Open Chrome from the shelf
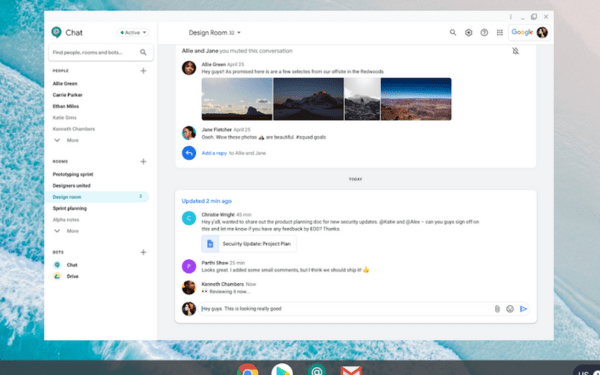The height and width of the screenshot is (375, 600). click(x=248, y=369)
